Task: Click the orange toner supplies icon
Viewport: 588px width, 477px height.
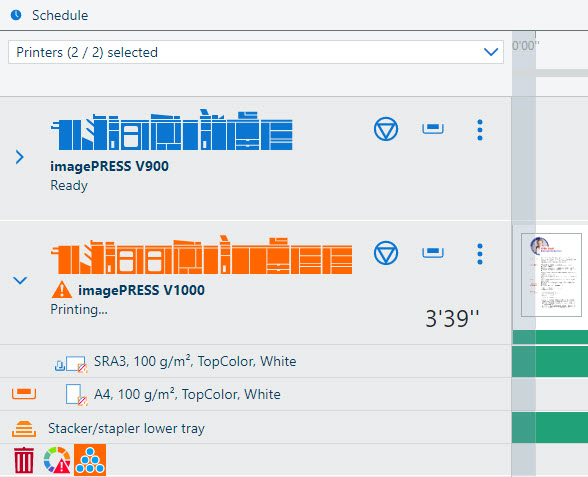Action: click(90, 460)
